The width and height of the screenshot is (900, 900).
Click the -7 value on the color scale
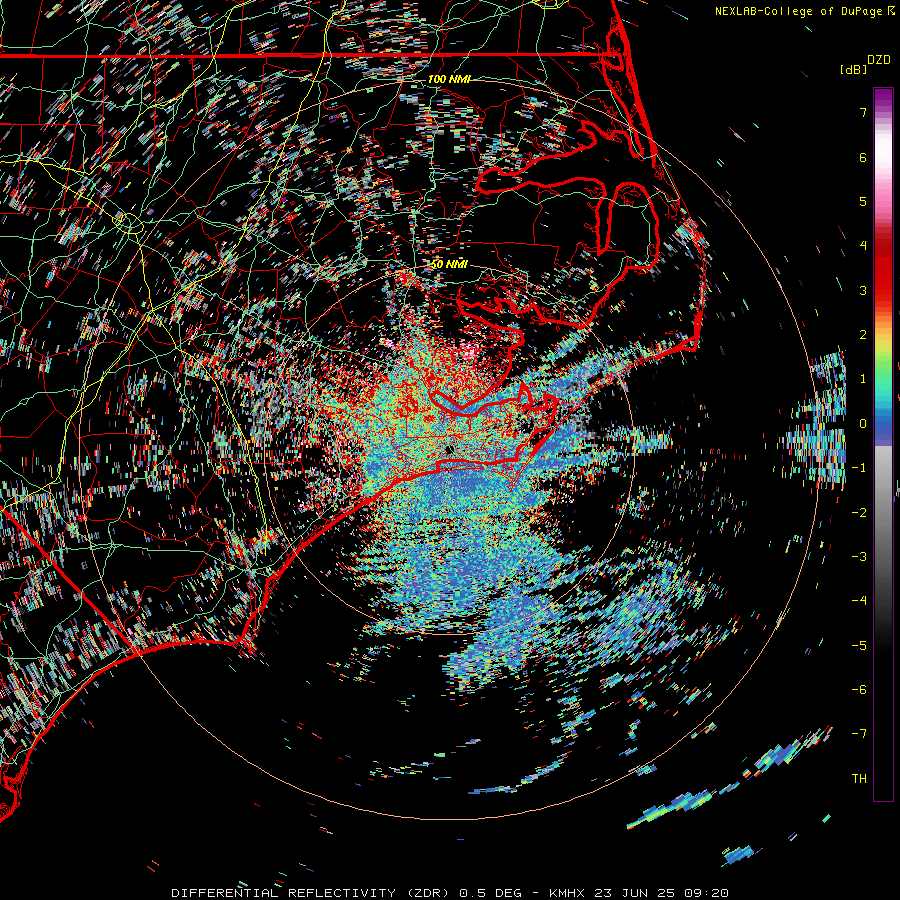(x=859, y=734)
